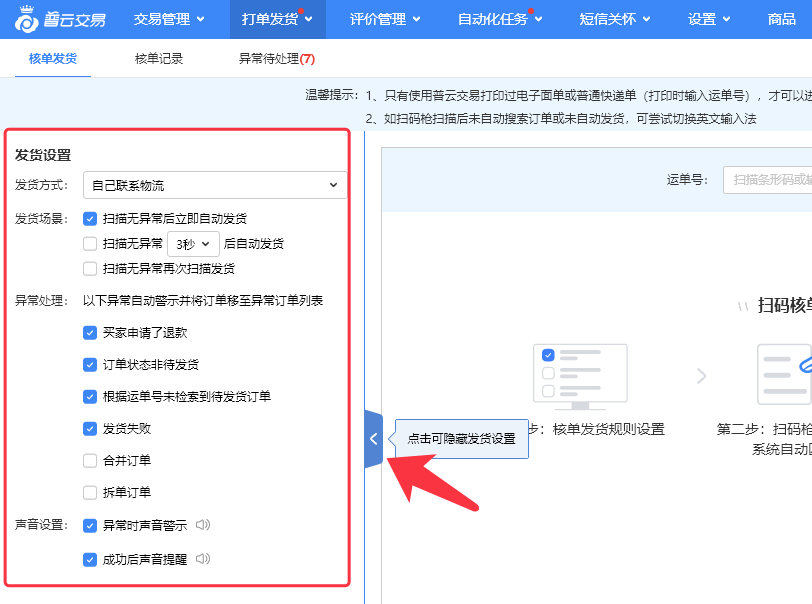Enable 扫描无异常后立即自动发货 checkbox
This screenshot has width=812, height=604.
coord(90,219)
